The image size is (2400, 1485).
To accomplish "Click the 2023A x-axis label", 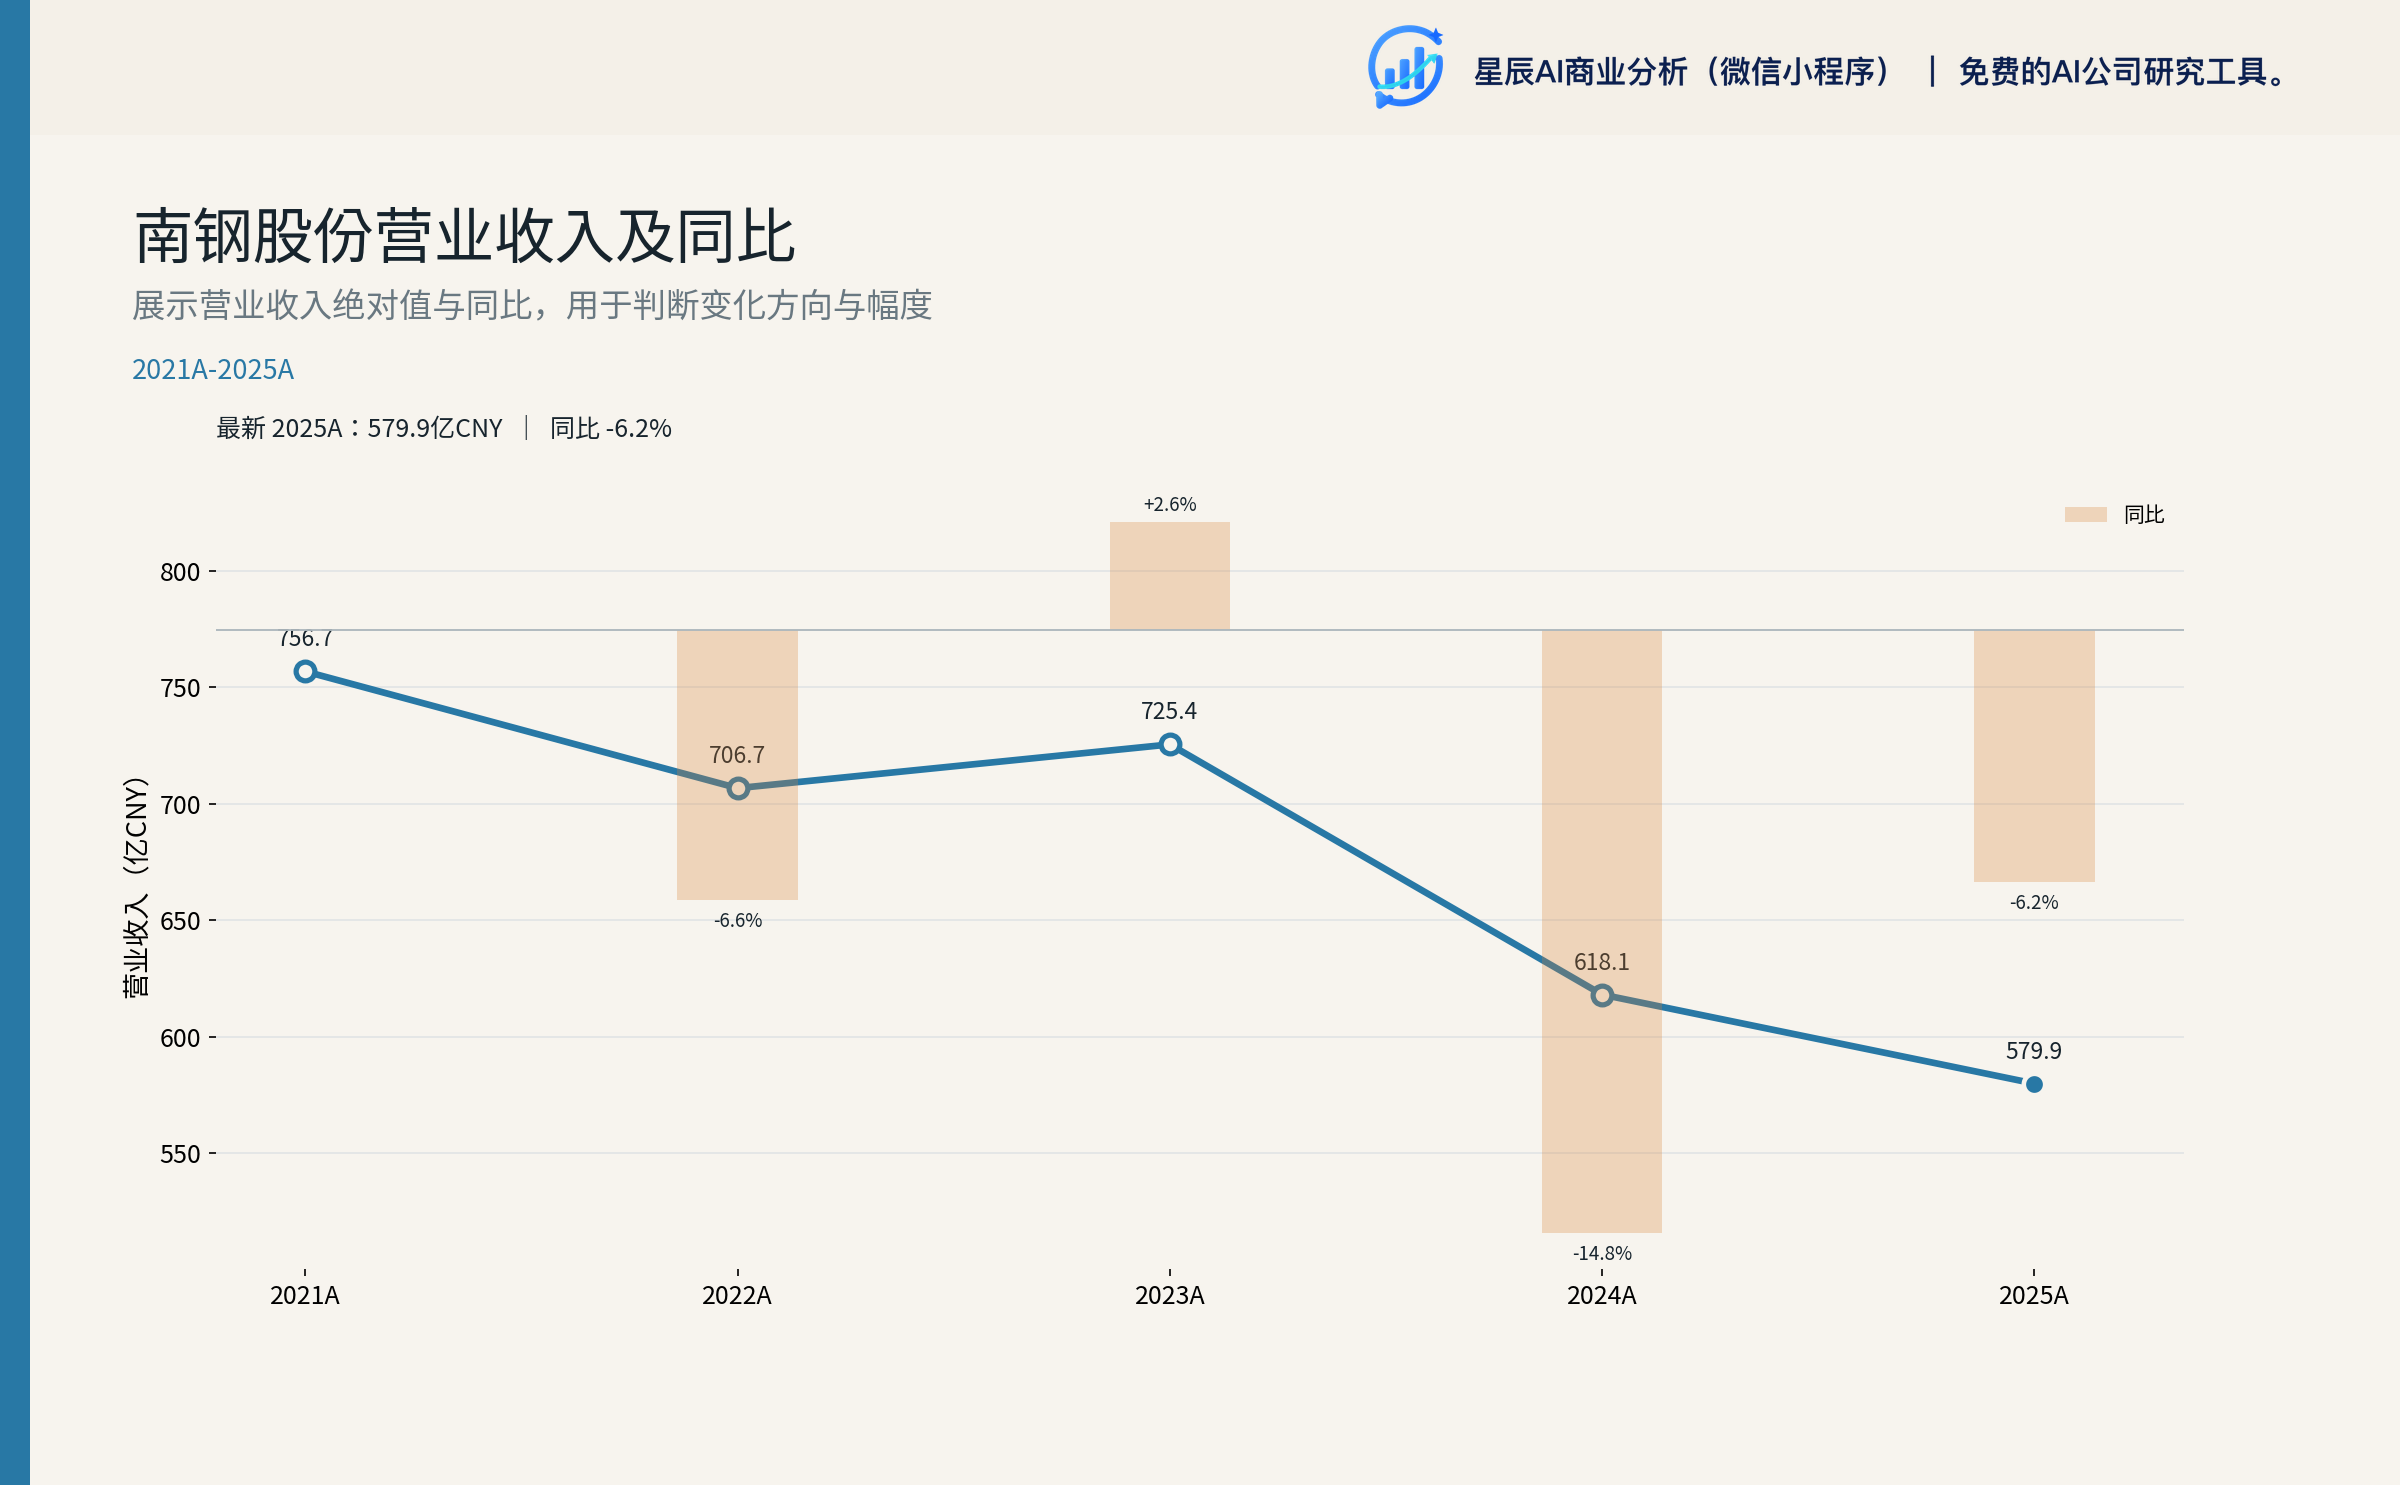I will (1170, 1296).
